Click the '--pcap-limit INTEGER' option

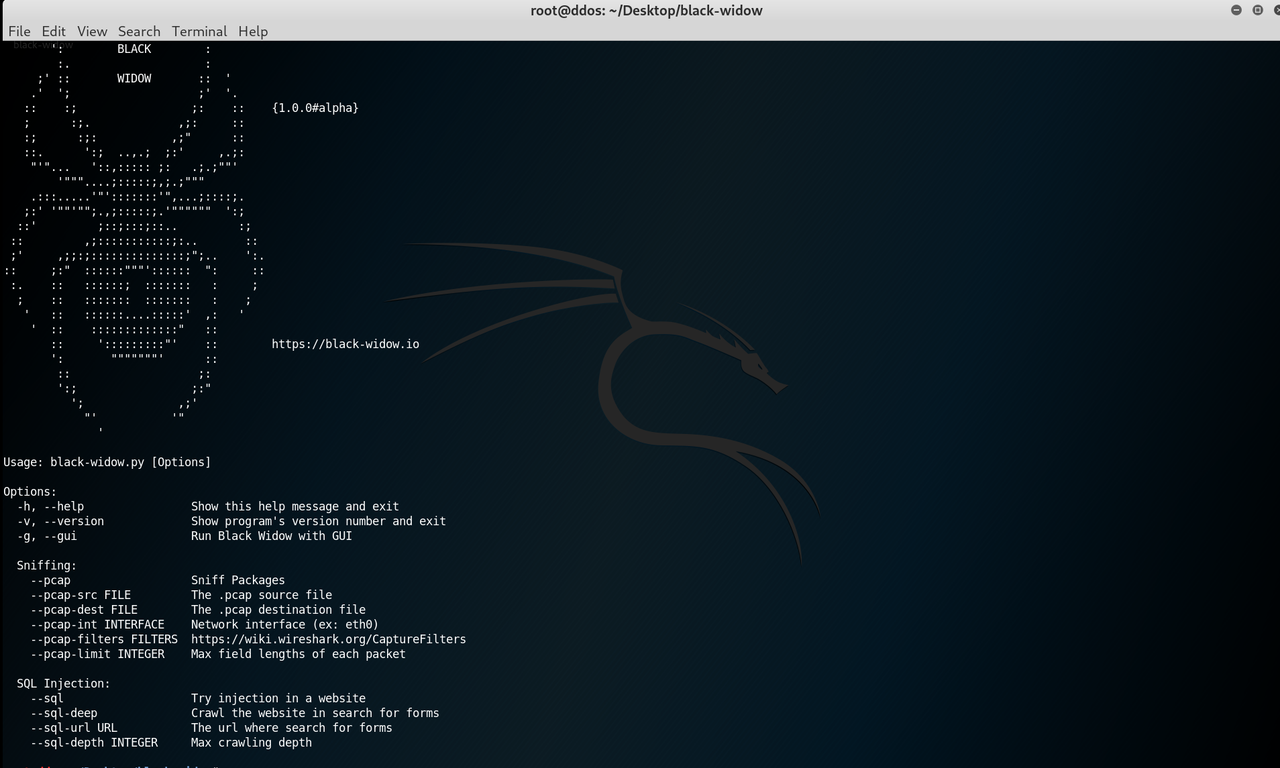(x=97, y=654)
